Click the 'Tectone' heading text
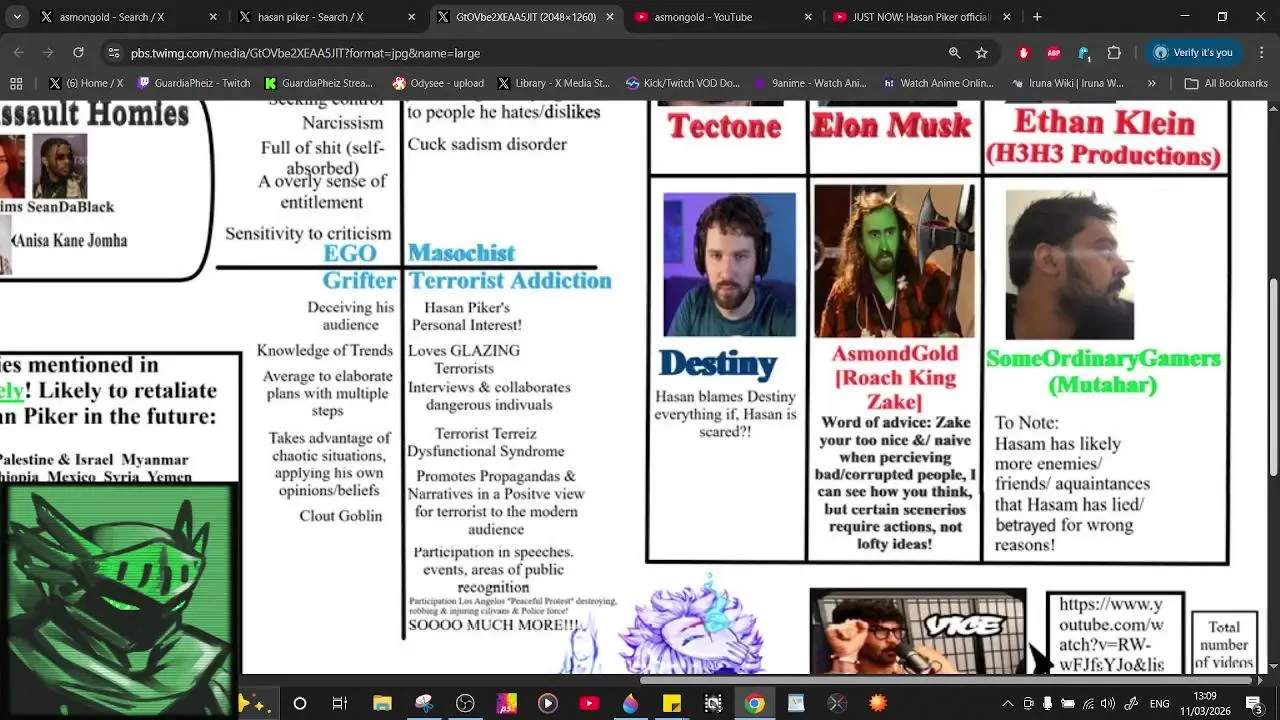1280x720 pixels. click(725, 126)
